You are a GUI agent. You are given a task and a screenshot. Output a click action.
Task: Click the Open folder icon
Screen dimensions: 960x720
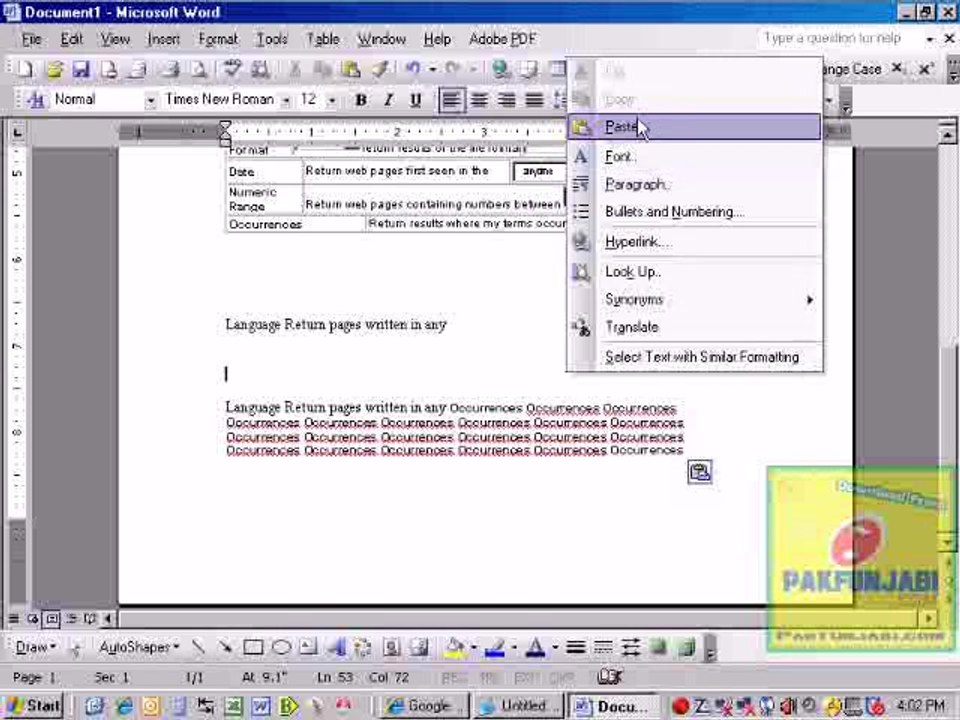point(54,69)
